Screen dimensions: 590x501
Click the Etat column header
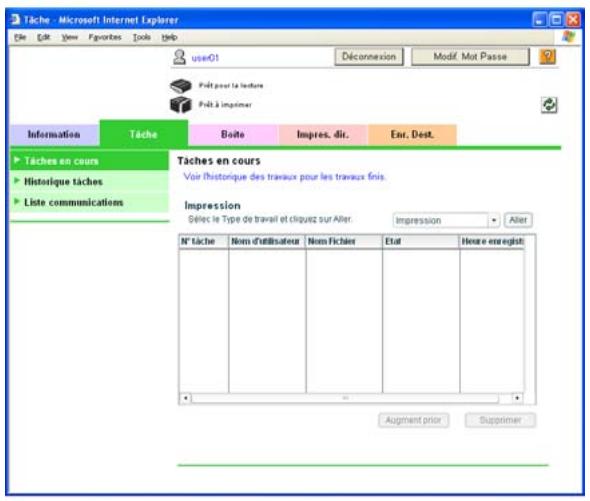421,241
